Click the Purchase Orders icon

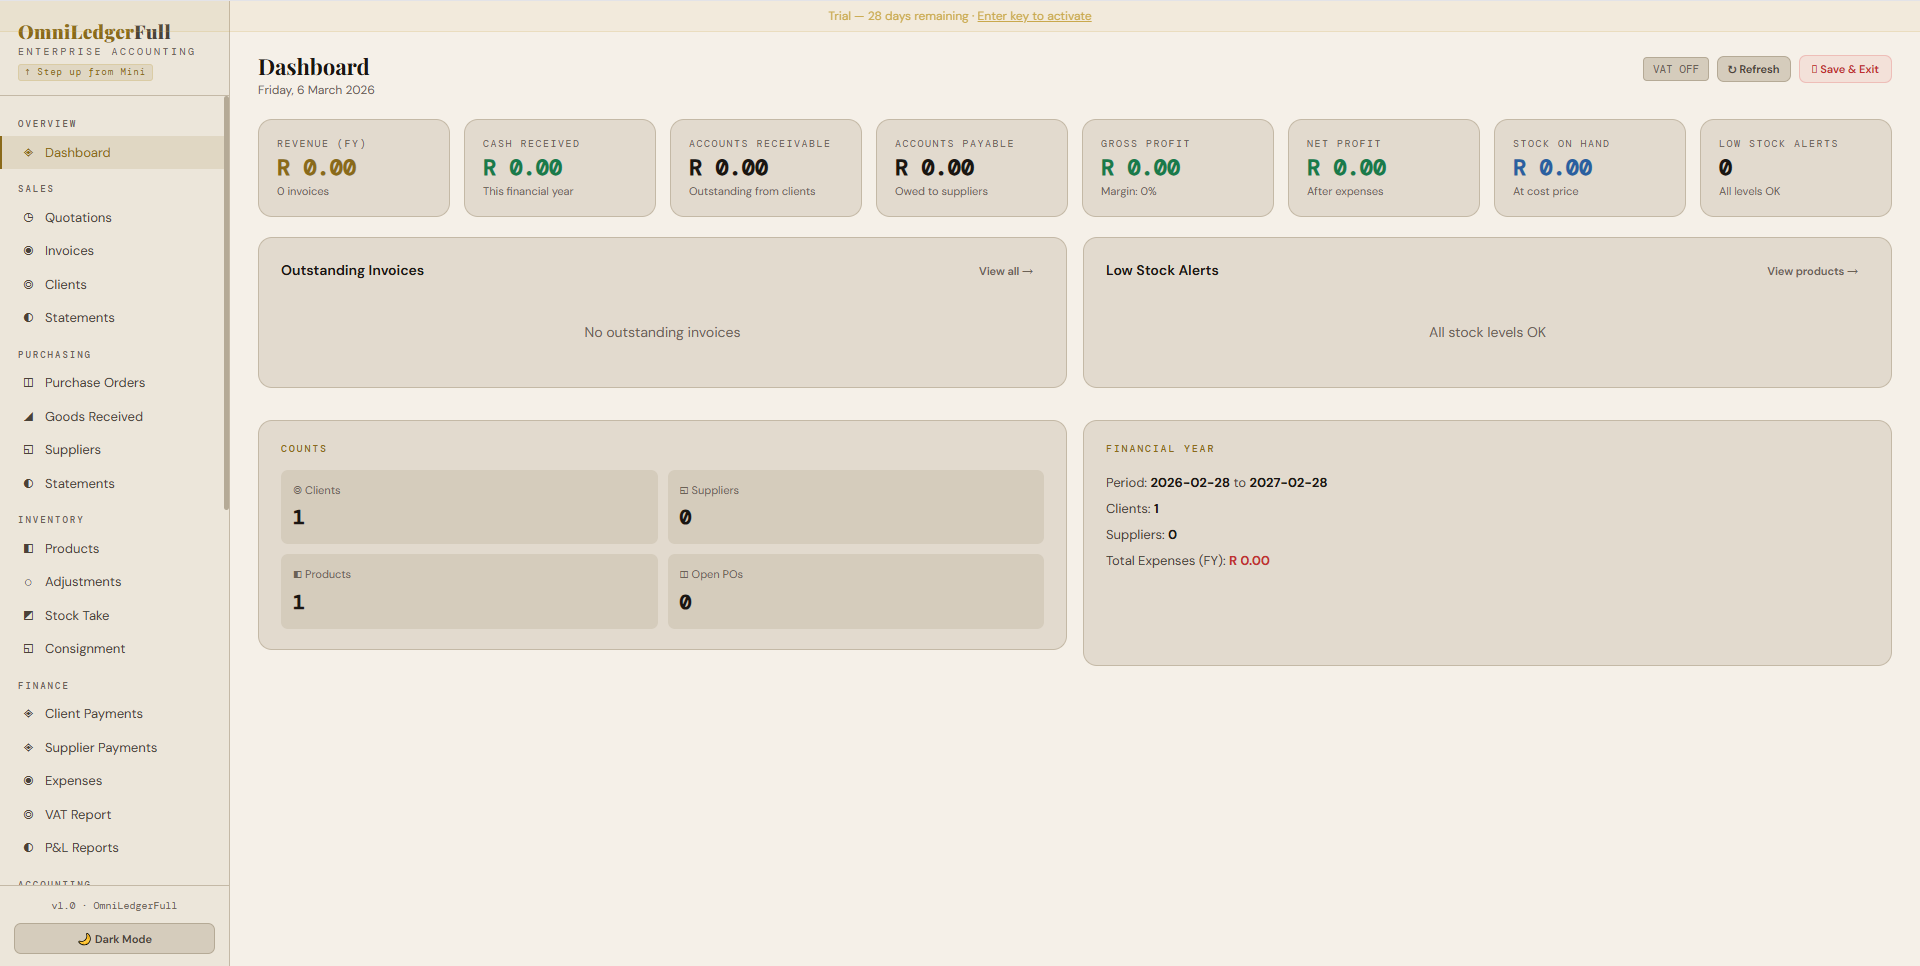[x=29, y=382]
